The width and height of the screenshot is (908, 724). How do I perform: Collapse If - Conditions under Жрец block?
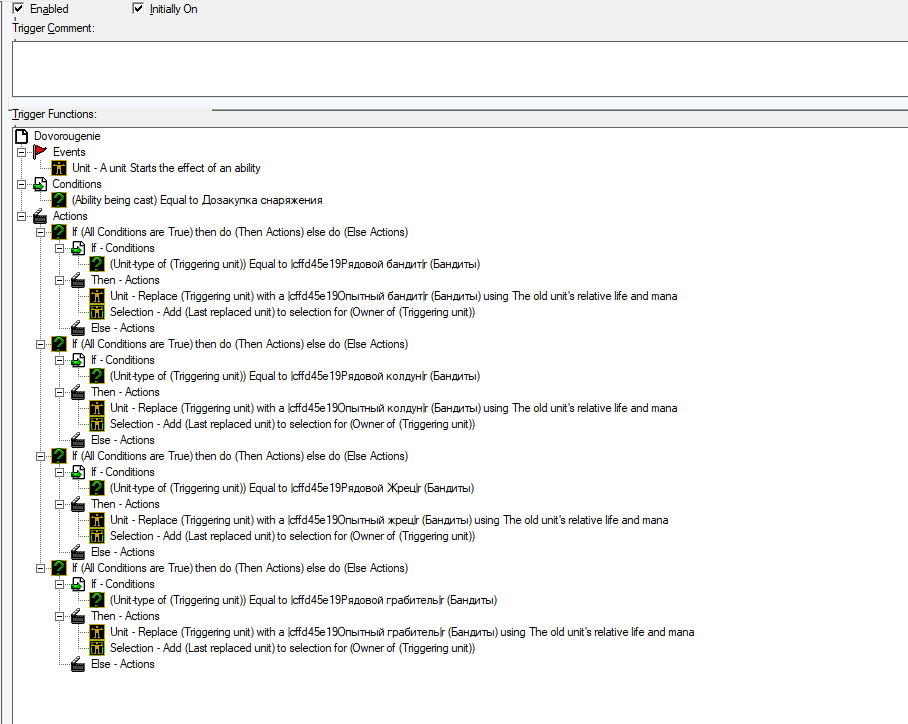coord(60,472)
